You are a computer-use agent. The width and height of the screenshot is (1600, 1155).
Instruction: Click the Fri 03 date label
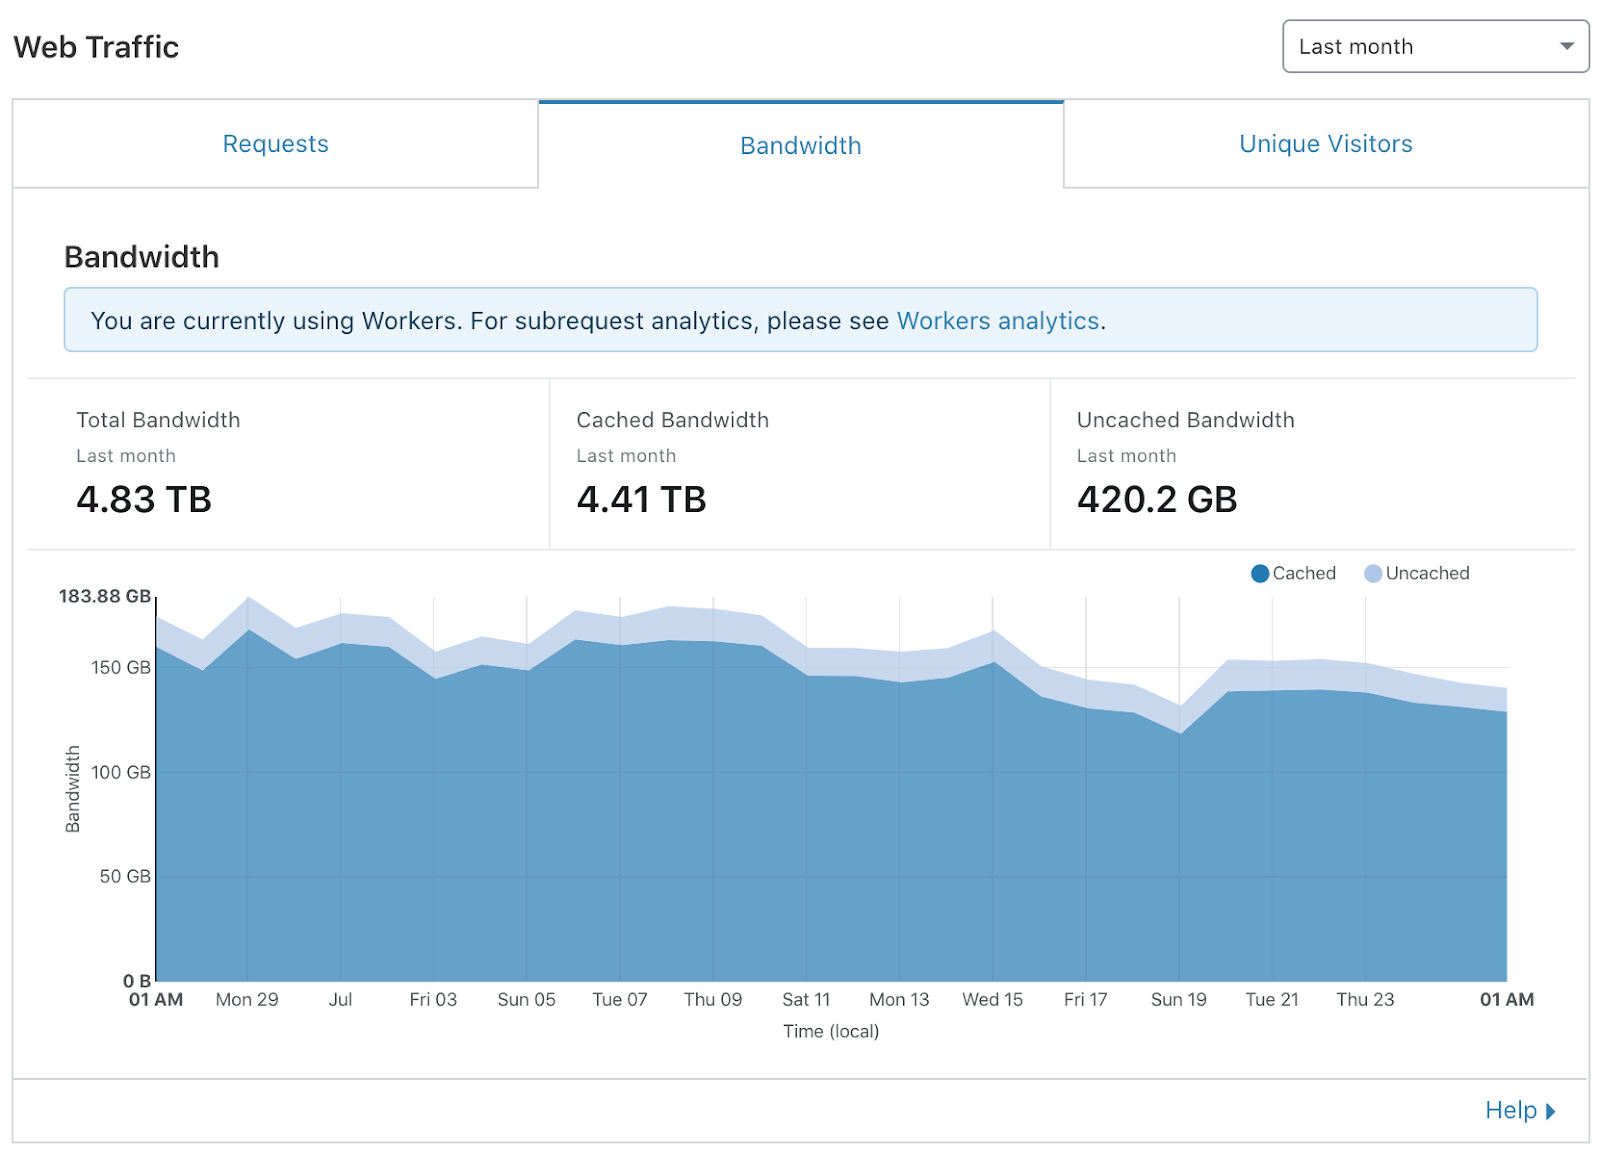point(433,999)
